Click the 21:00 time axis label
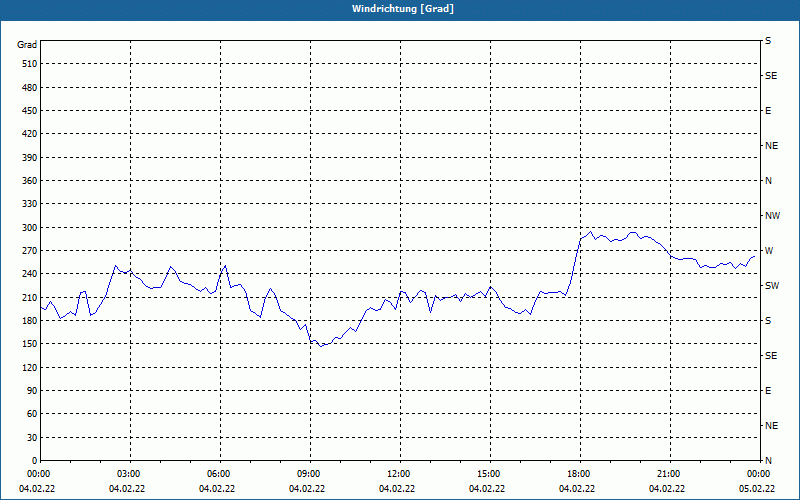 click(667, 474)
